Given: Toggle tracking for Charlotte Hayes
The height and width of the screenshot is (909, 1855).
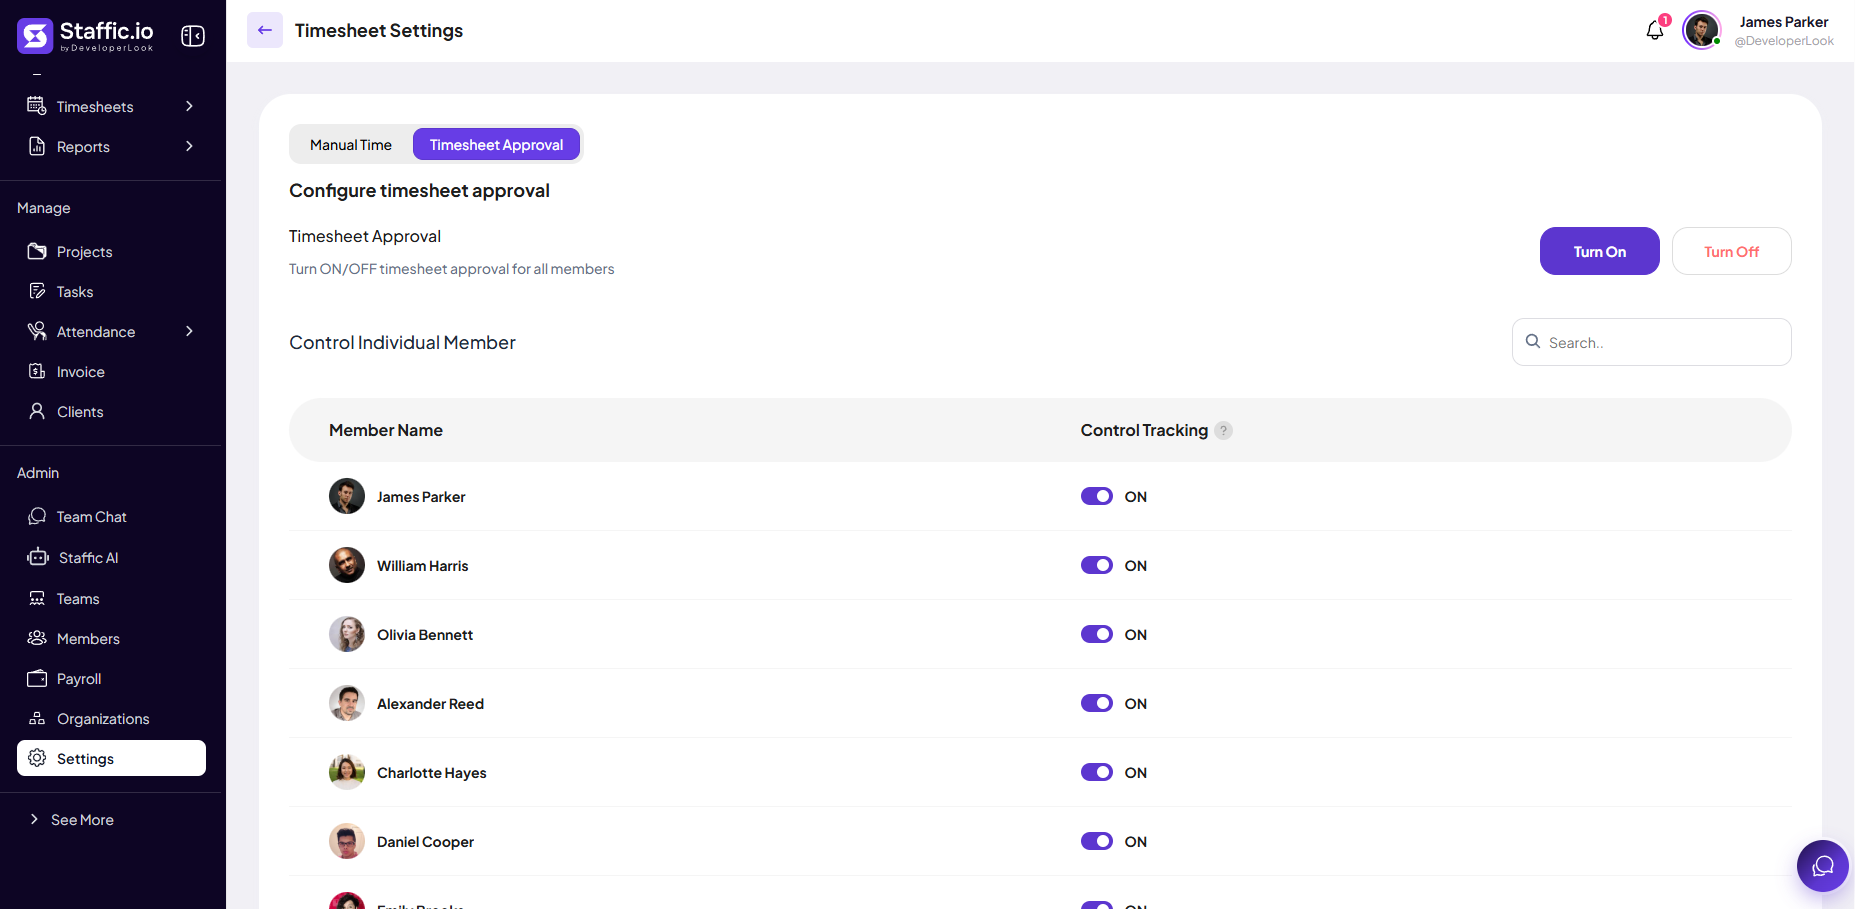Looking at the screenshot, I should [x=1097, y=772].
